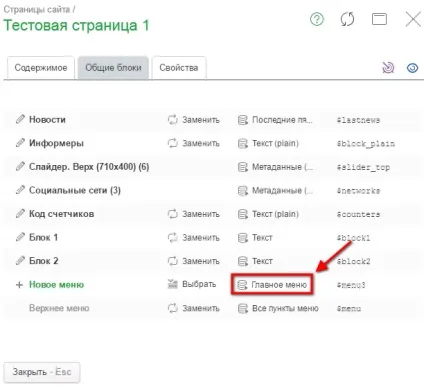The image size is (424, 391).
Task: Click the $networks variable text
Action: point(358,191)
